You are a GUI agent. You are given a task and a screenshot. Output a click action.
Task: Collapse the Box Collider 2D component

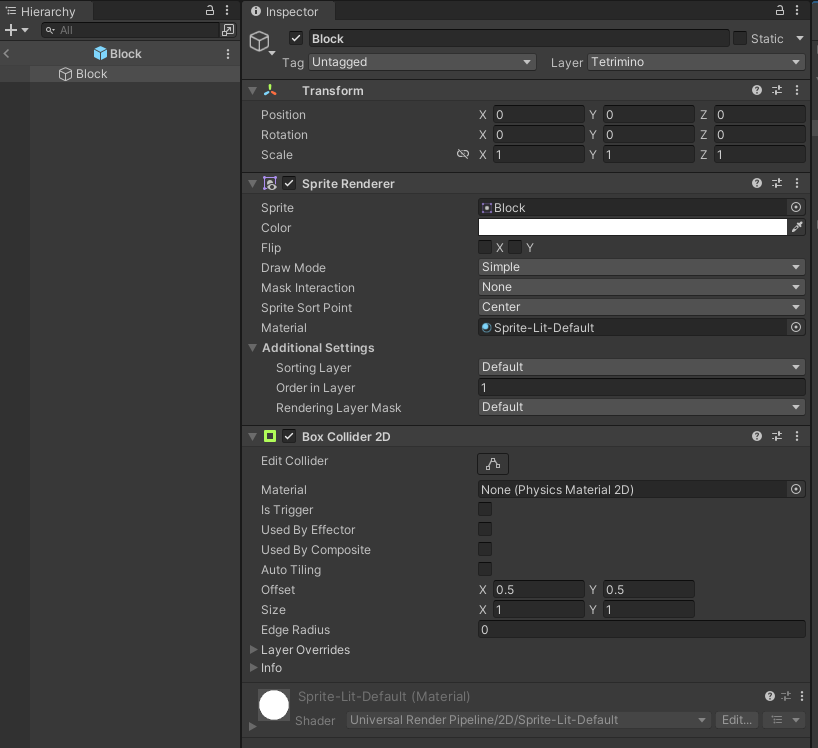click(x=252, y=436)
